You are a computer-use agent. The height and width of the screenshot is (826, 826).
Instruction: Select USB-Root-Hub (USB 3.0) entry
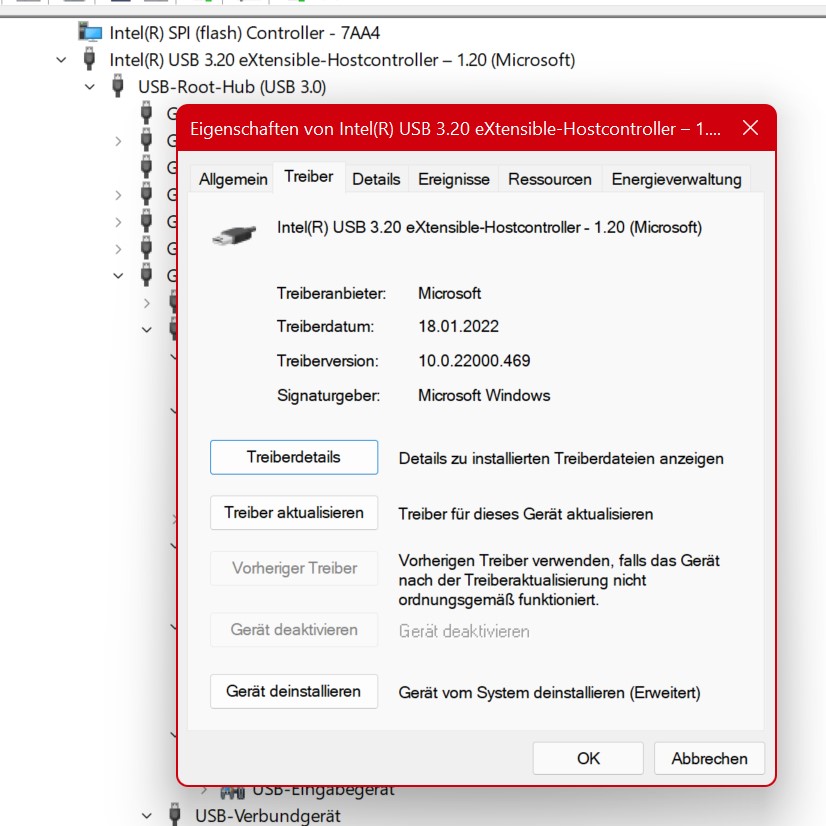[x=232, y=87]
